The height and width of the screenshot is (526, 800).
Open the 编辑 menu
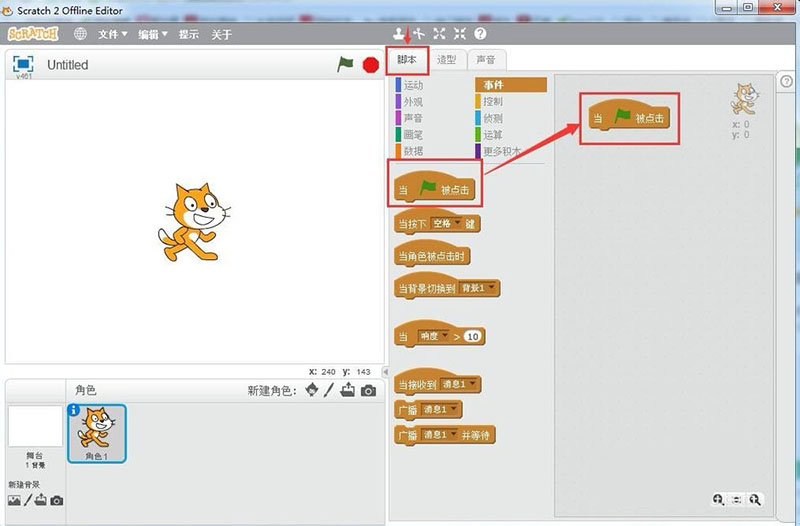pos(153,34)
